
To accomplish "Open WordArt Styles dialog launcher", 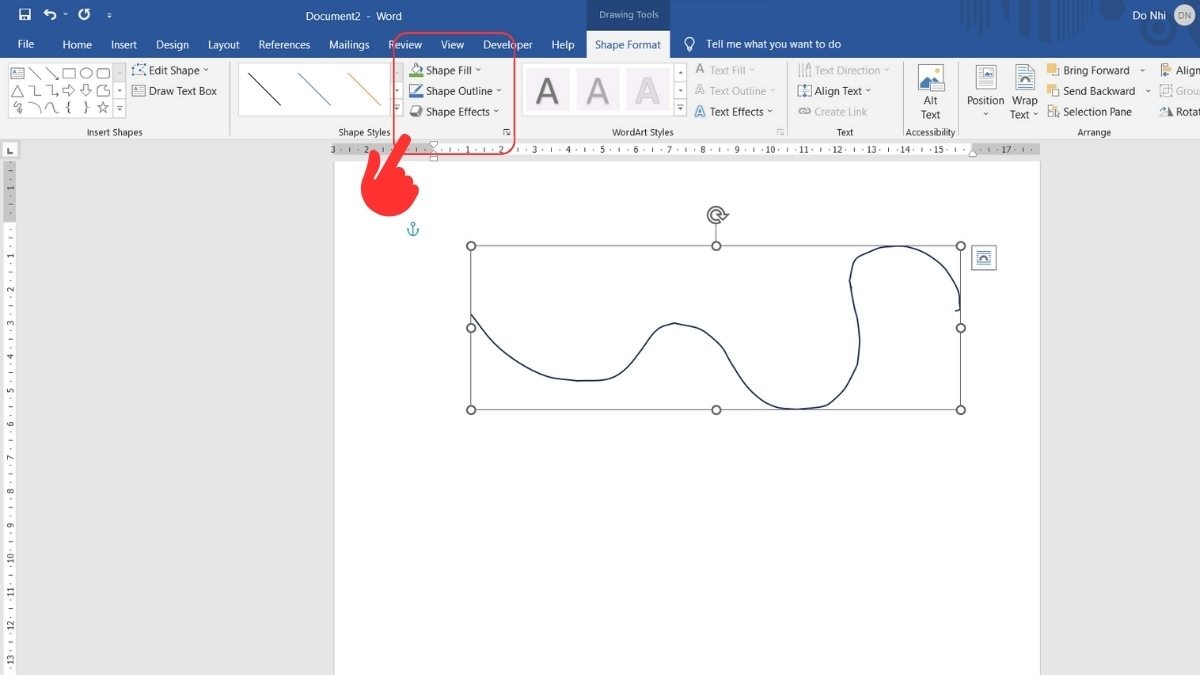I will (x=780, y=132).
